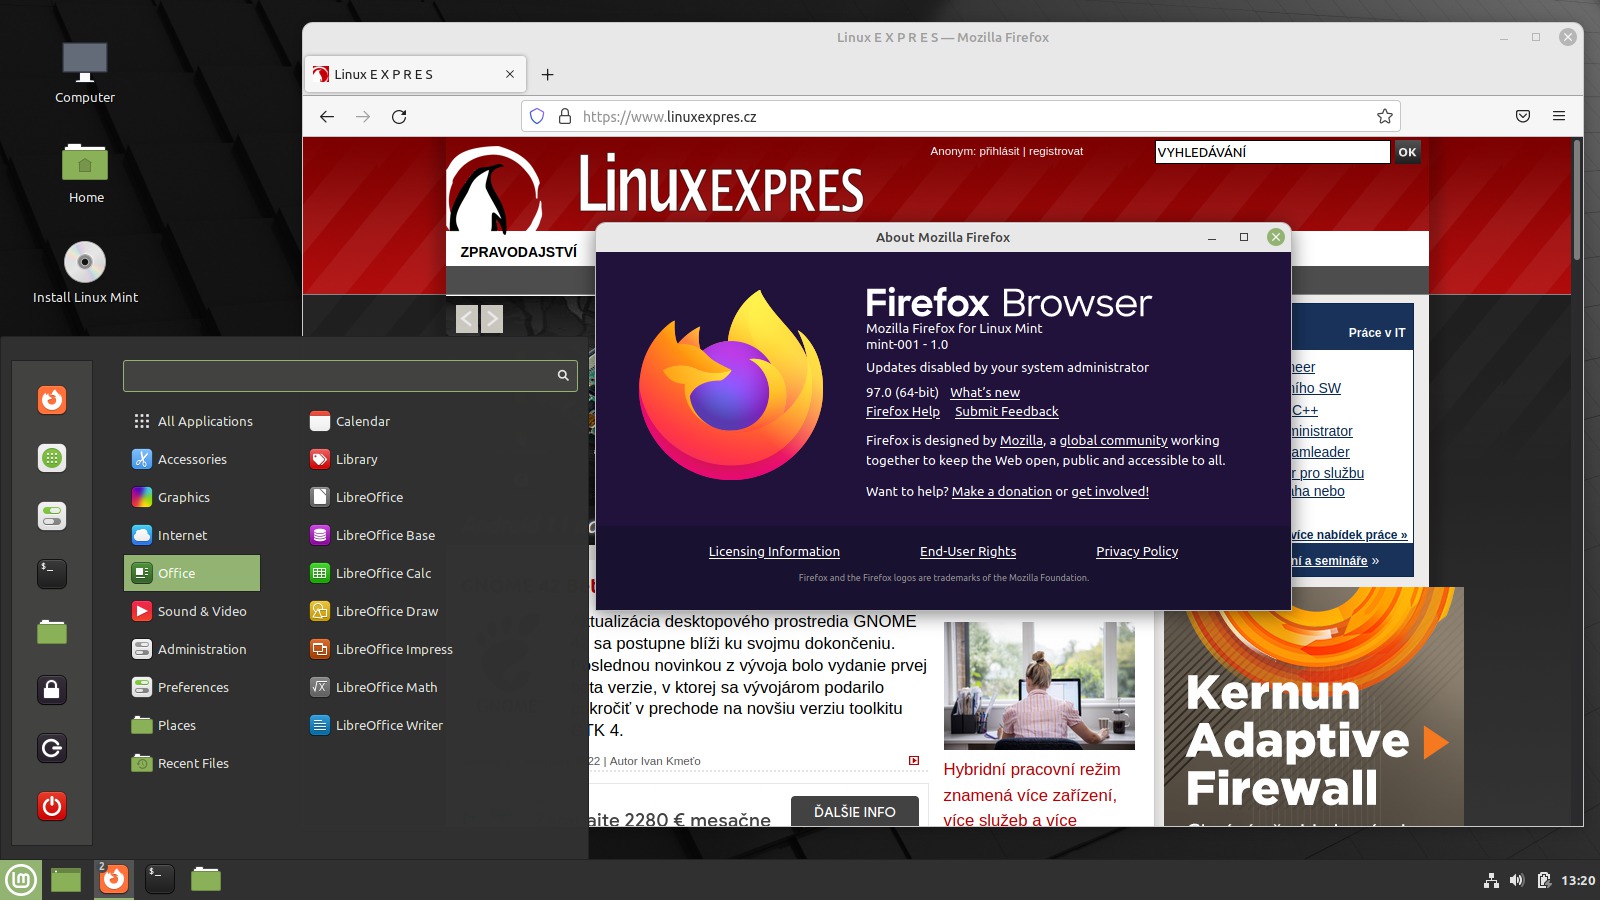This screenshot has width=1600, height=900.
Task: Open What's new link in About dialog
Action: coord(985,393)
